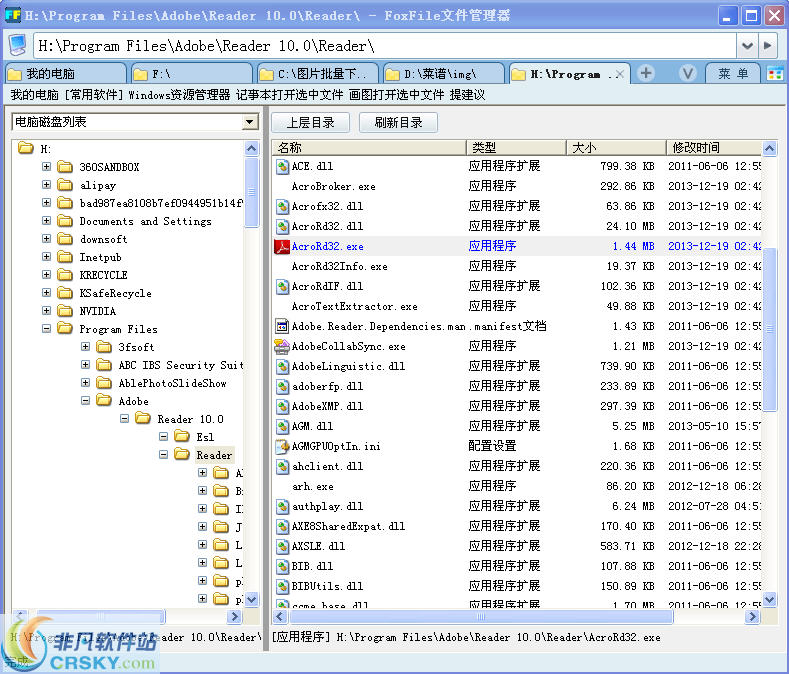
Task: Click the 上层目录 button
Action: click(310, 122)
